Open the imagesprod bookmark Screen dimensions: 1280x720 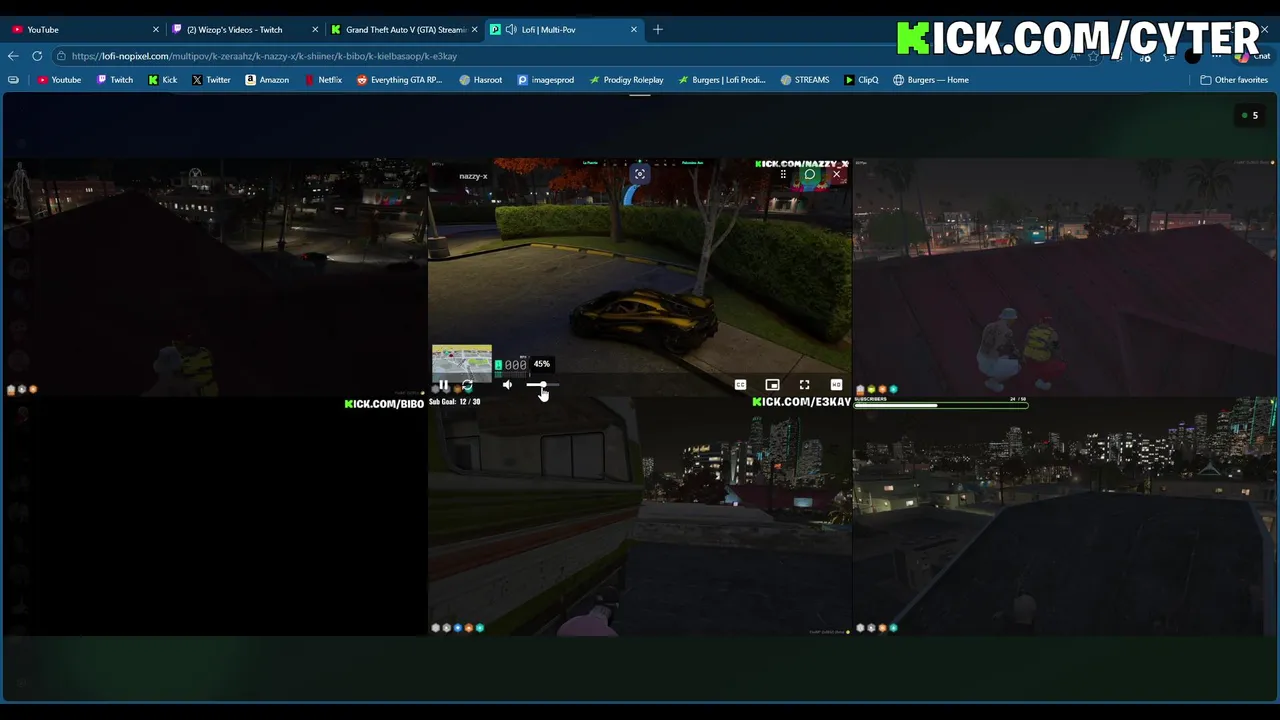coord(546,80)
